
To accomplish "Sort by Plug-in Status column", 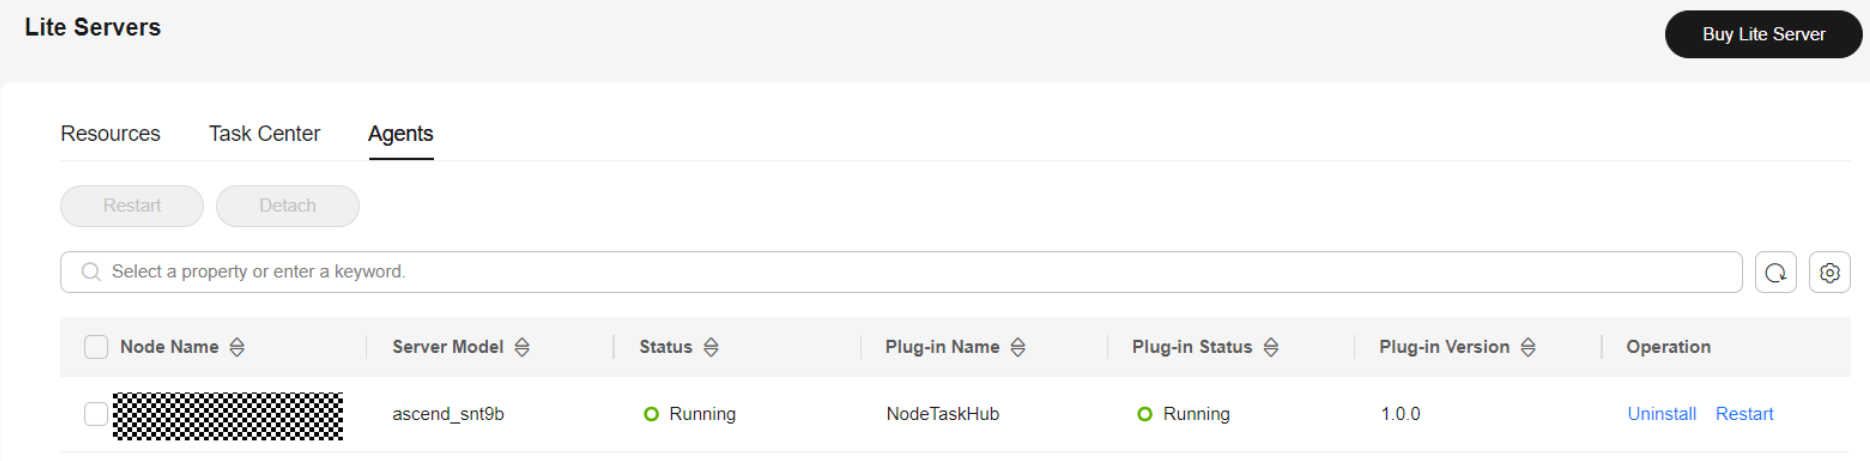I will 1271,347.
